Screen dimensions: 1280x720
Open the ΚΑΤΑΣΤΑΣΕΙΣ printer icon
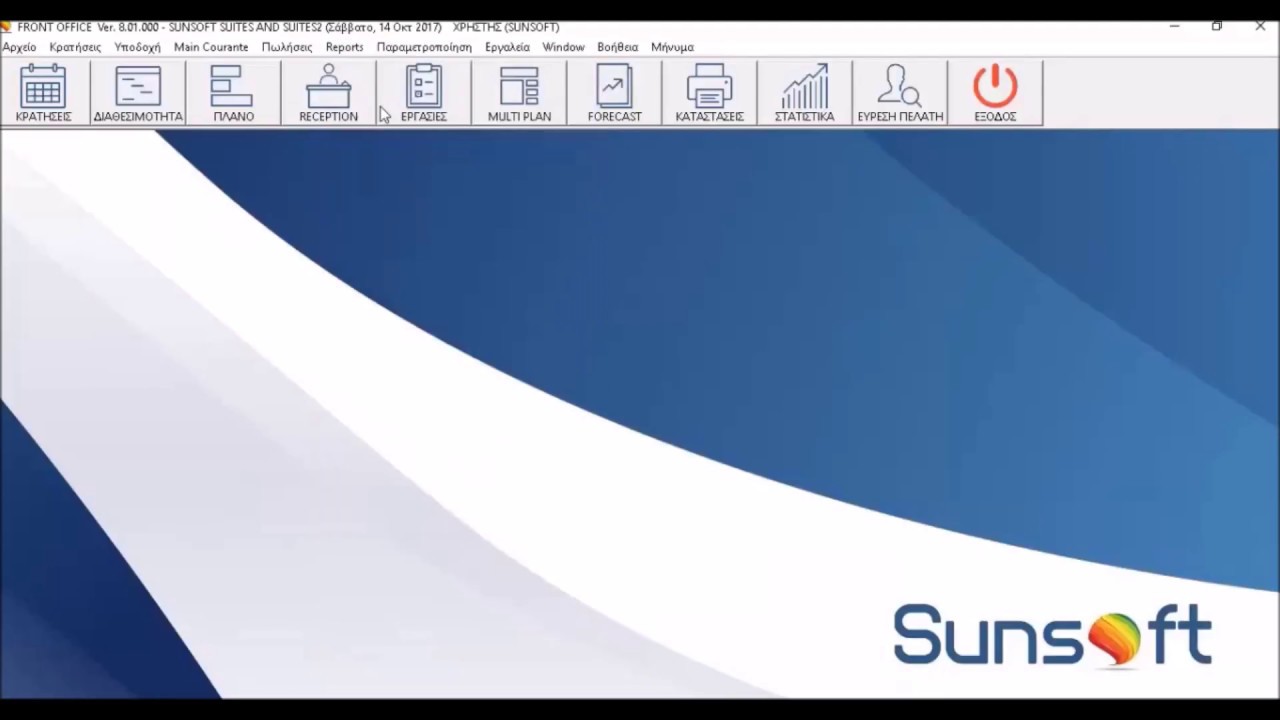click(709, 93)
